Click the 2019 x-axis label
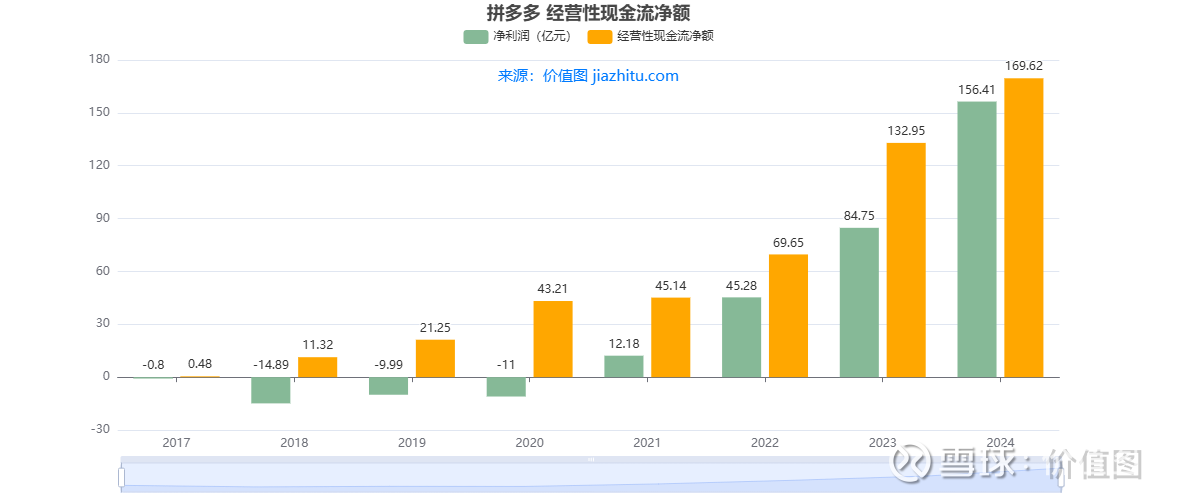Screen dimensions: 1177x500 coord(411,443)
